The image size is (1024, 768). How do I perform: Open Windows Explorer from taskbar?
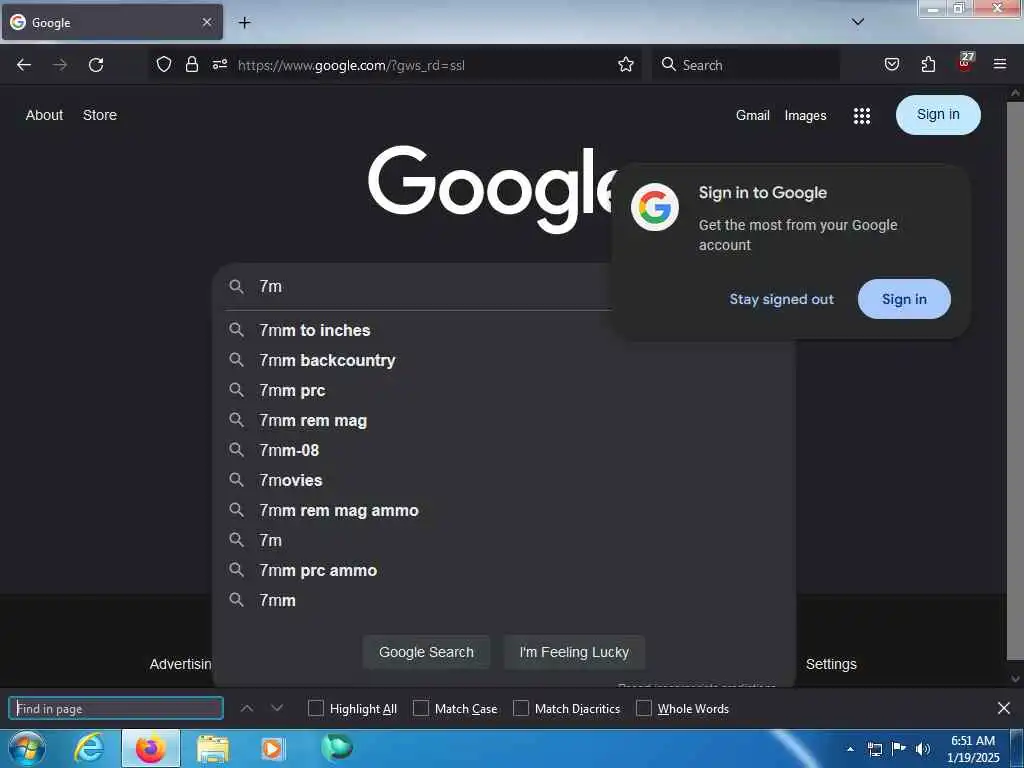213,750
